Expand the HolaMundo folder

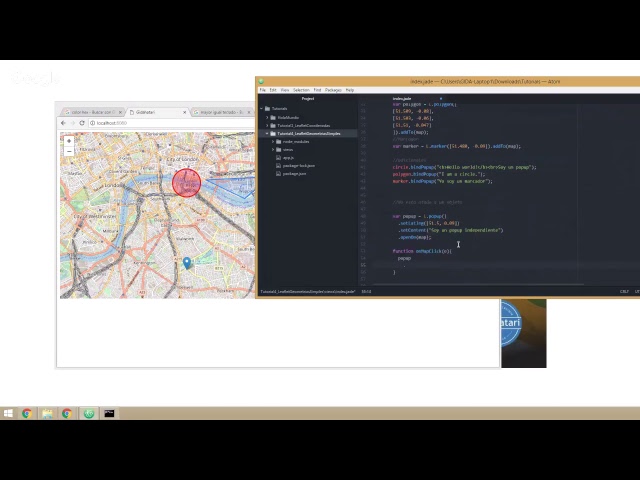267,117
